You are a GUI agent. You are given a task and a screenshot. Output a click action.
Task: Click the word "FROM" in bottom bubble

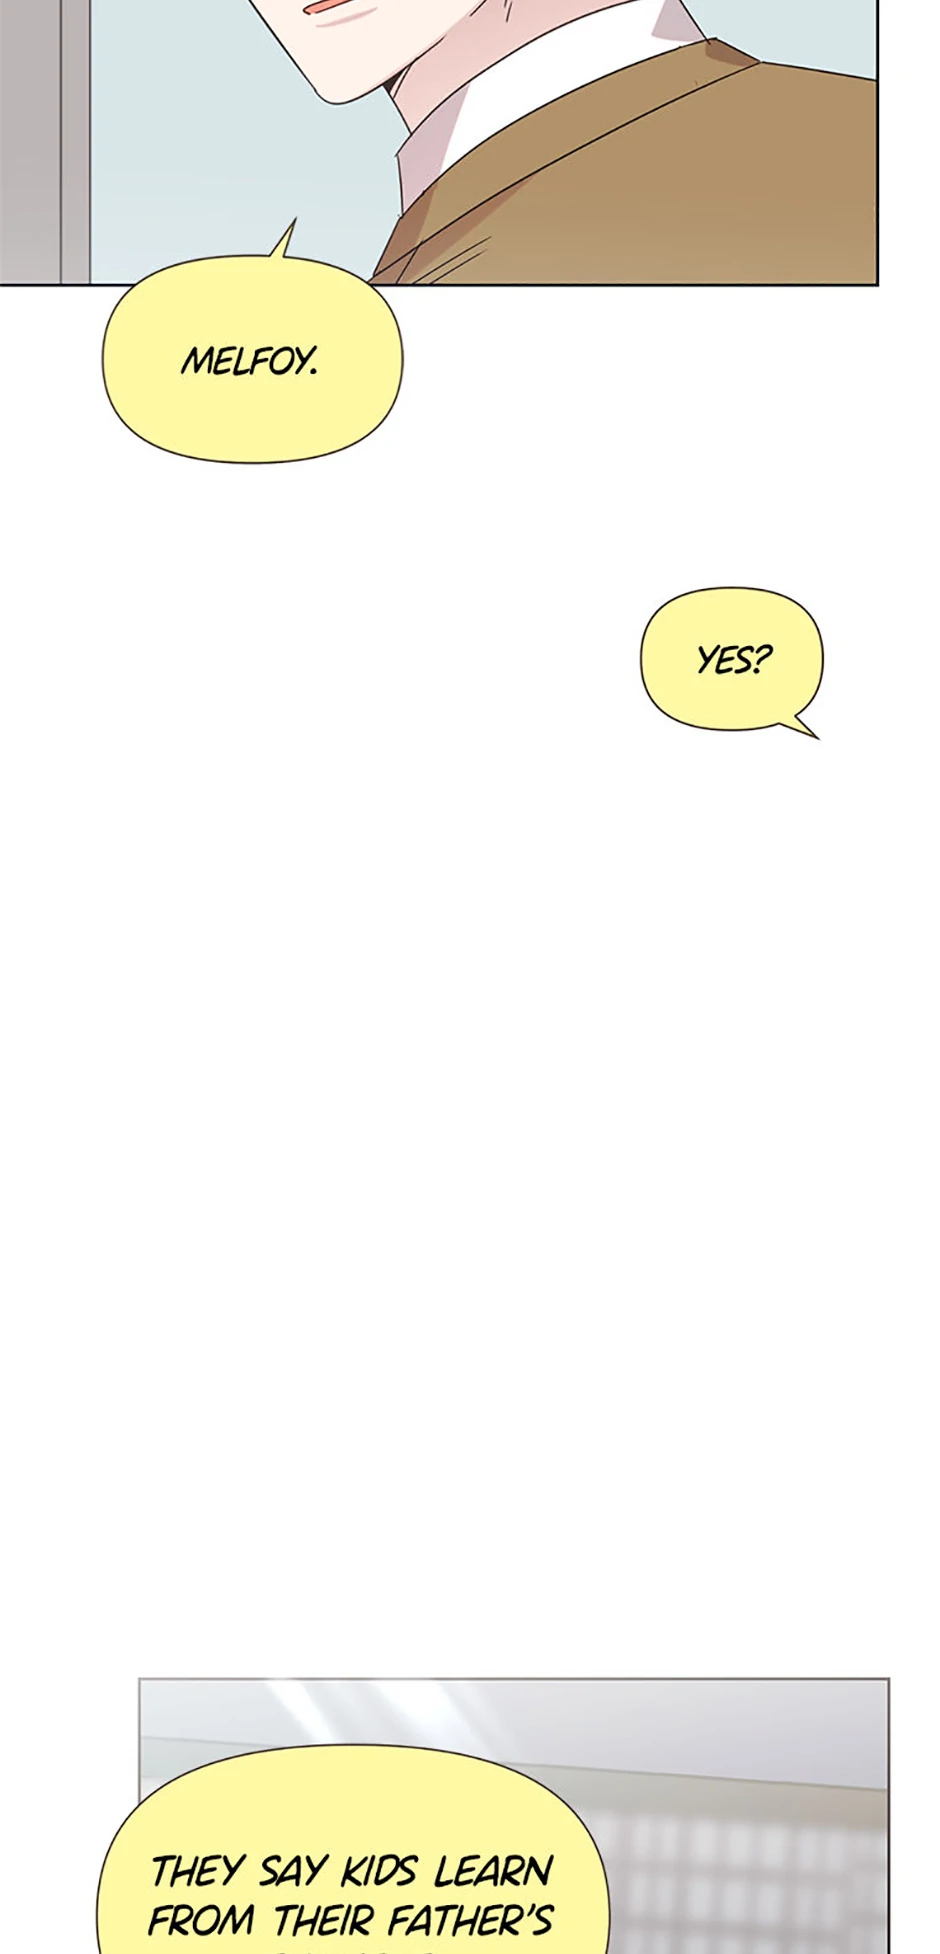(200, 1920)
